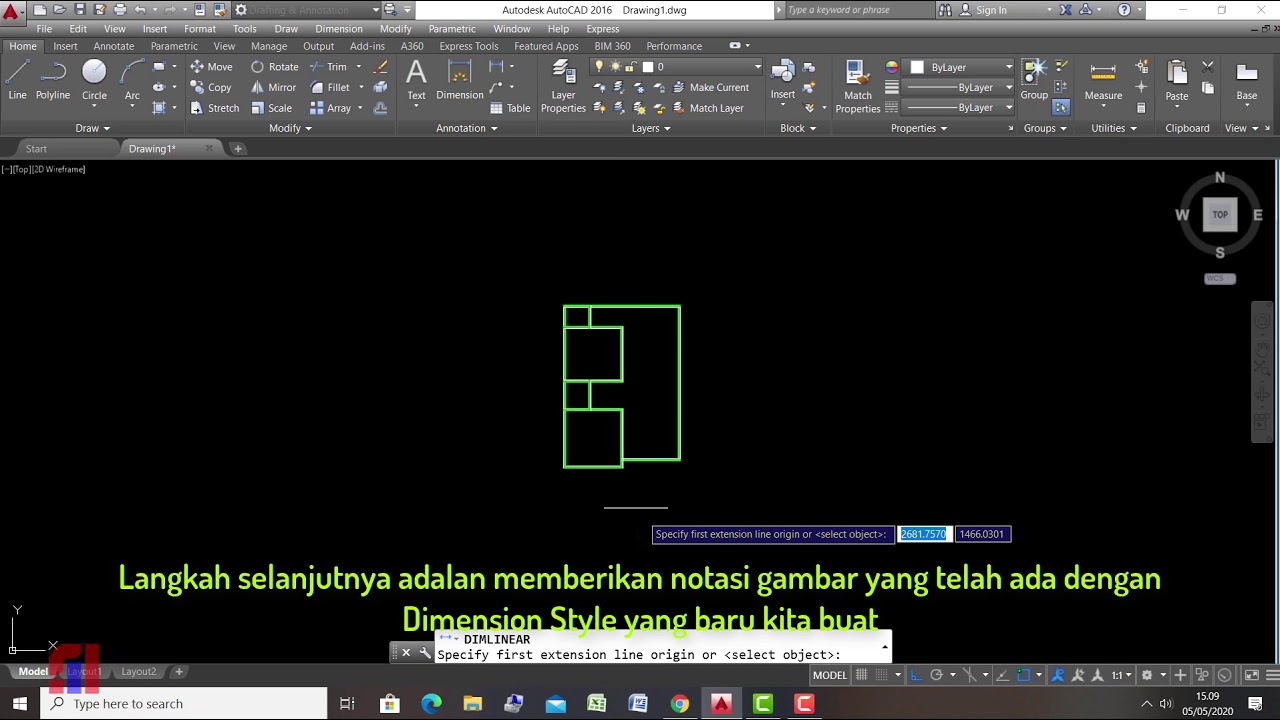This screenshot has width=1280, height=720.
Task: Click the Match Layer button
Action: [707, 108]
